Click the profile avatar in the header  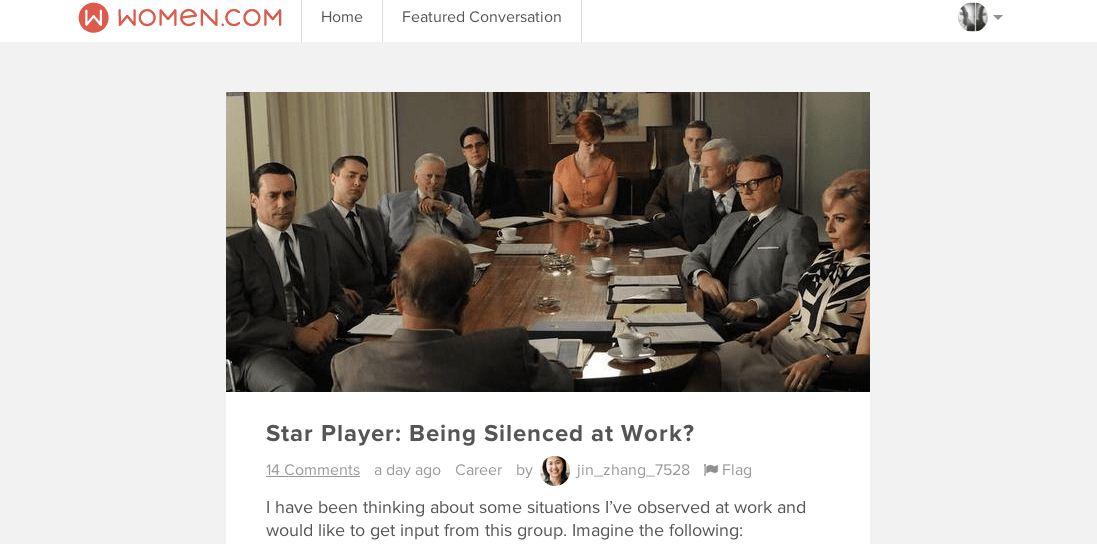point(972,17)
